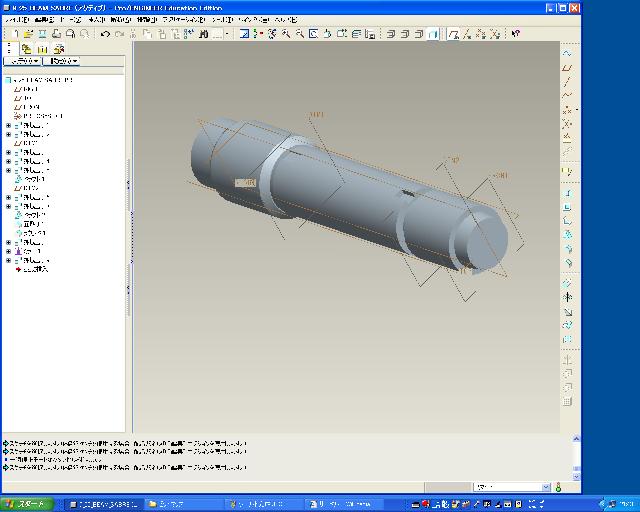Open the selection filter dropdown at bottom right
Viewport: 640px width, 512px height.
click(x=546, y=487)
